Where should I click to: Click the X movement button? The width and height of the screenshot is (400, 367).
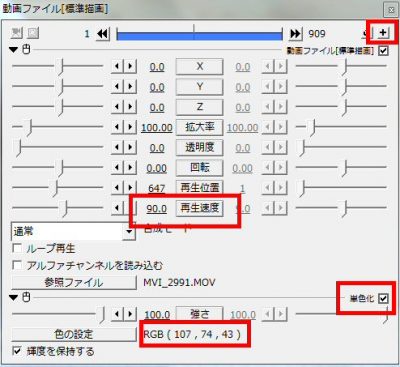click(x=199, y=67)
